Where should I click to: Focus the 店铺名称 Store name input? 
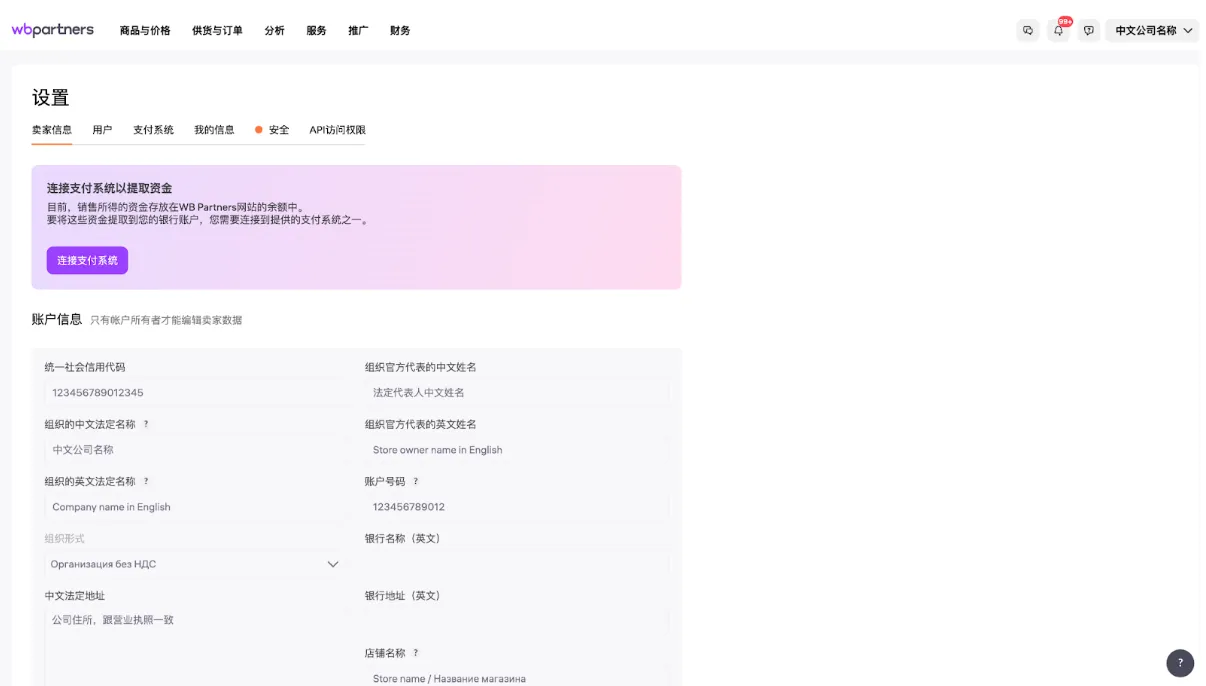coord(517,678)
